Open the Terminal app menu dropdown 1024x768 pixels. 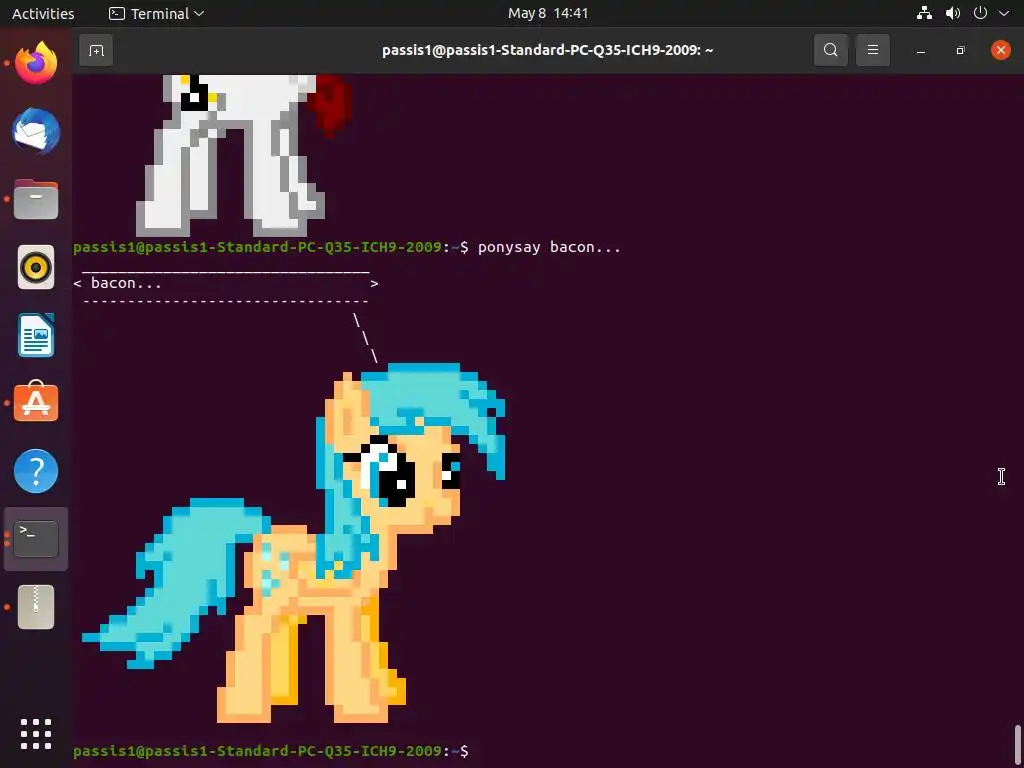coord(157,13)
